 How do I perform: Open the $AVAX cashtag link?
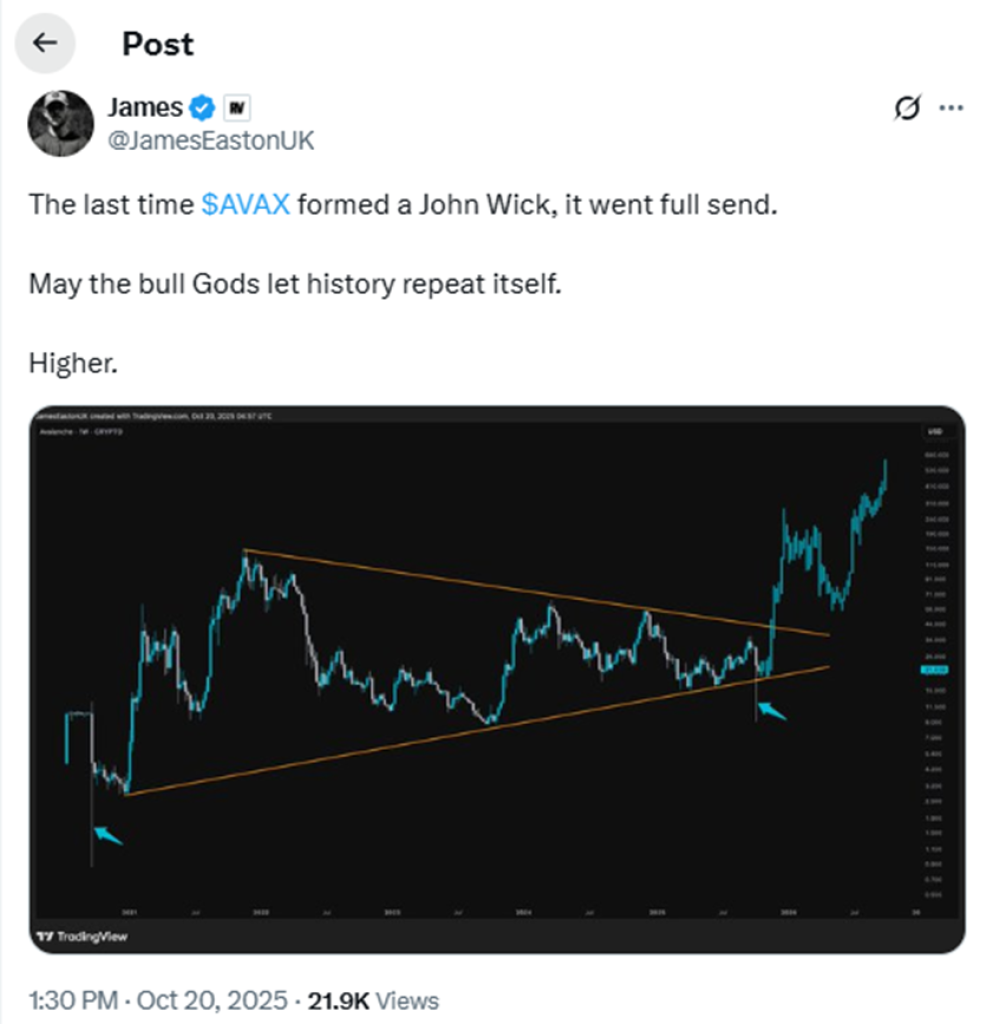245,205
